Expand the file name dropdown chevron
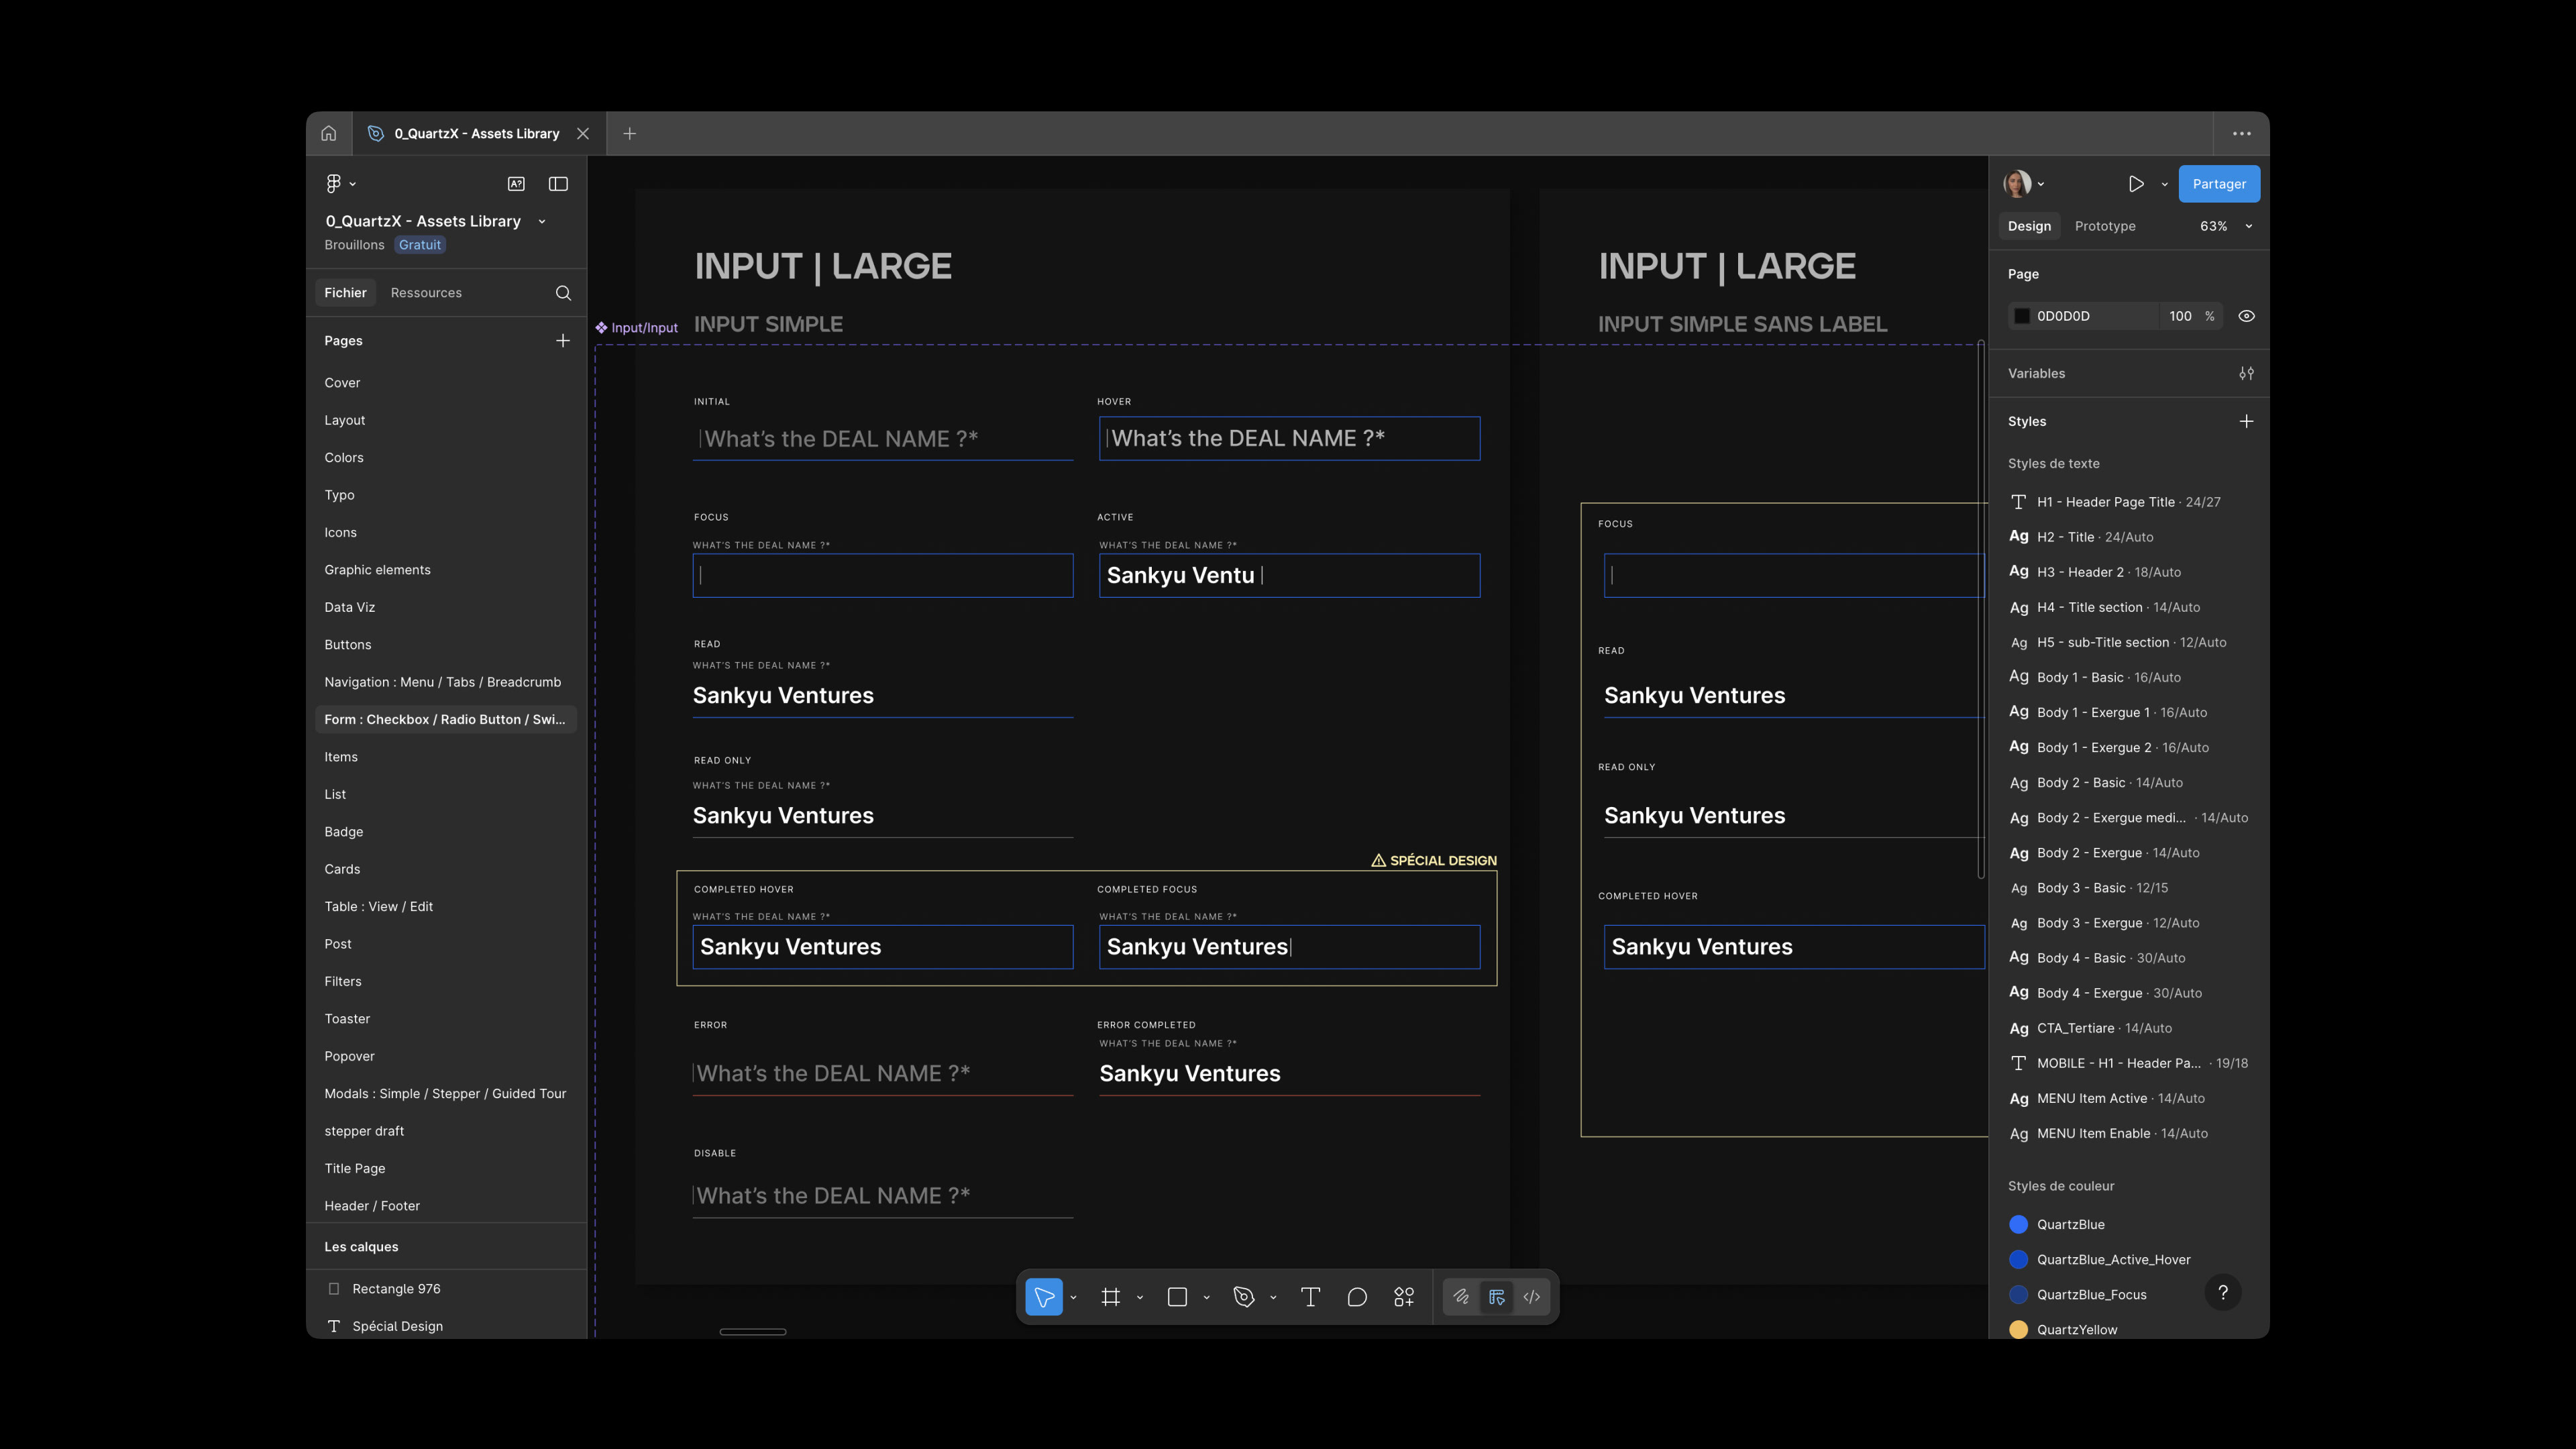Screen dimensions: 2576x1449 tap(542, 221)
